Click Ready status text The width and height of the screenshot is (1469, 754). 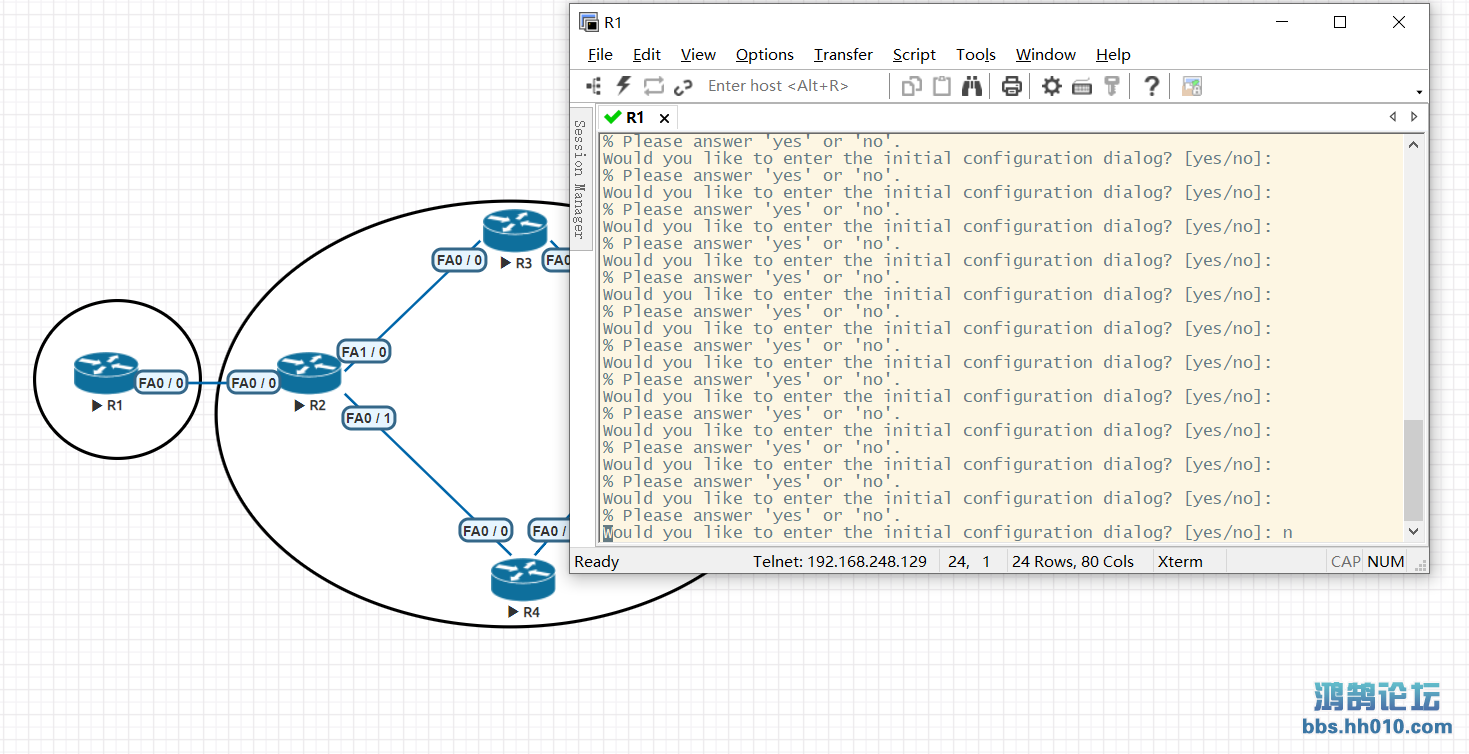[x=597, y=562]
